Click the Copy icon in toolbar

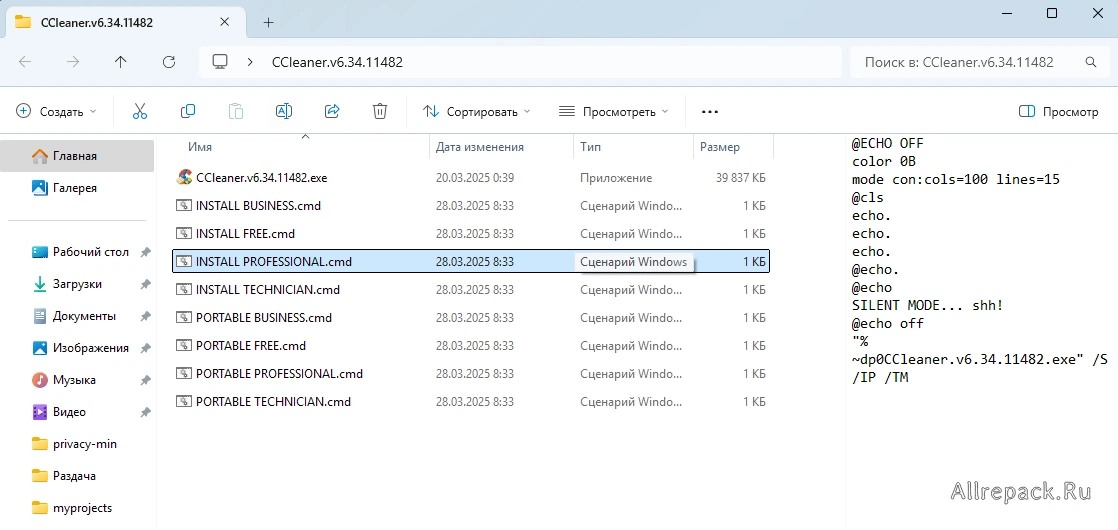(188, 111)
